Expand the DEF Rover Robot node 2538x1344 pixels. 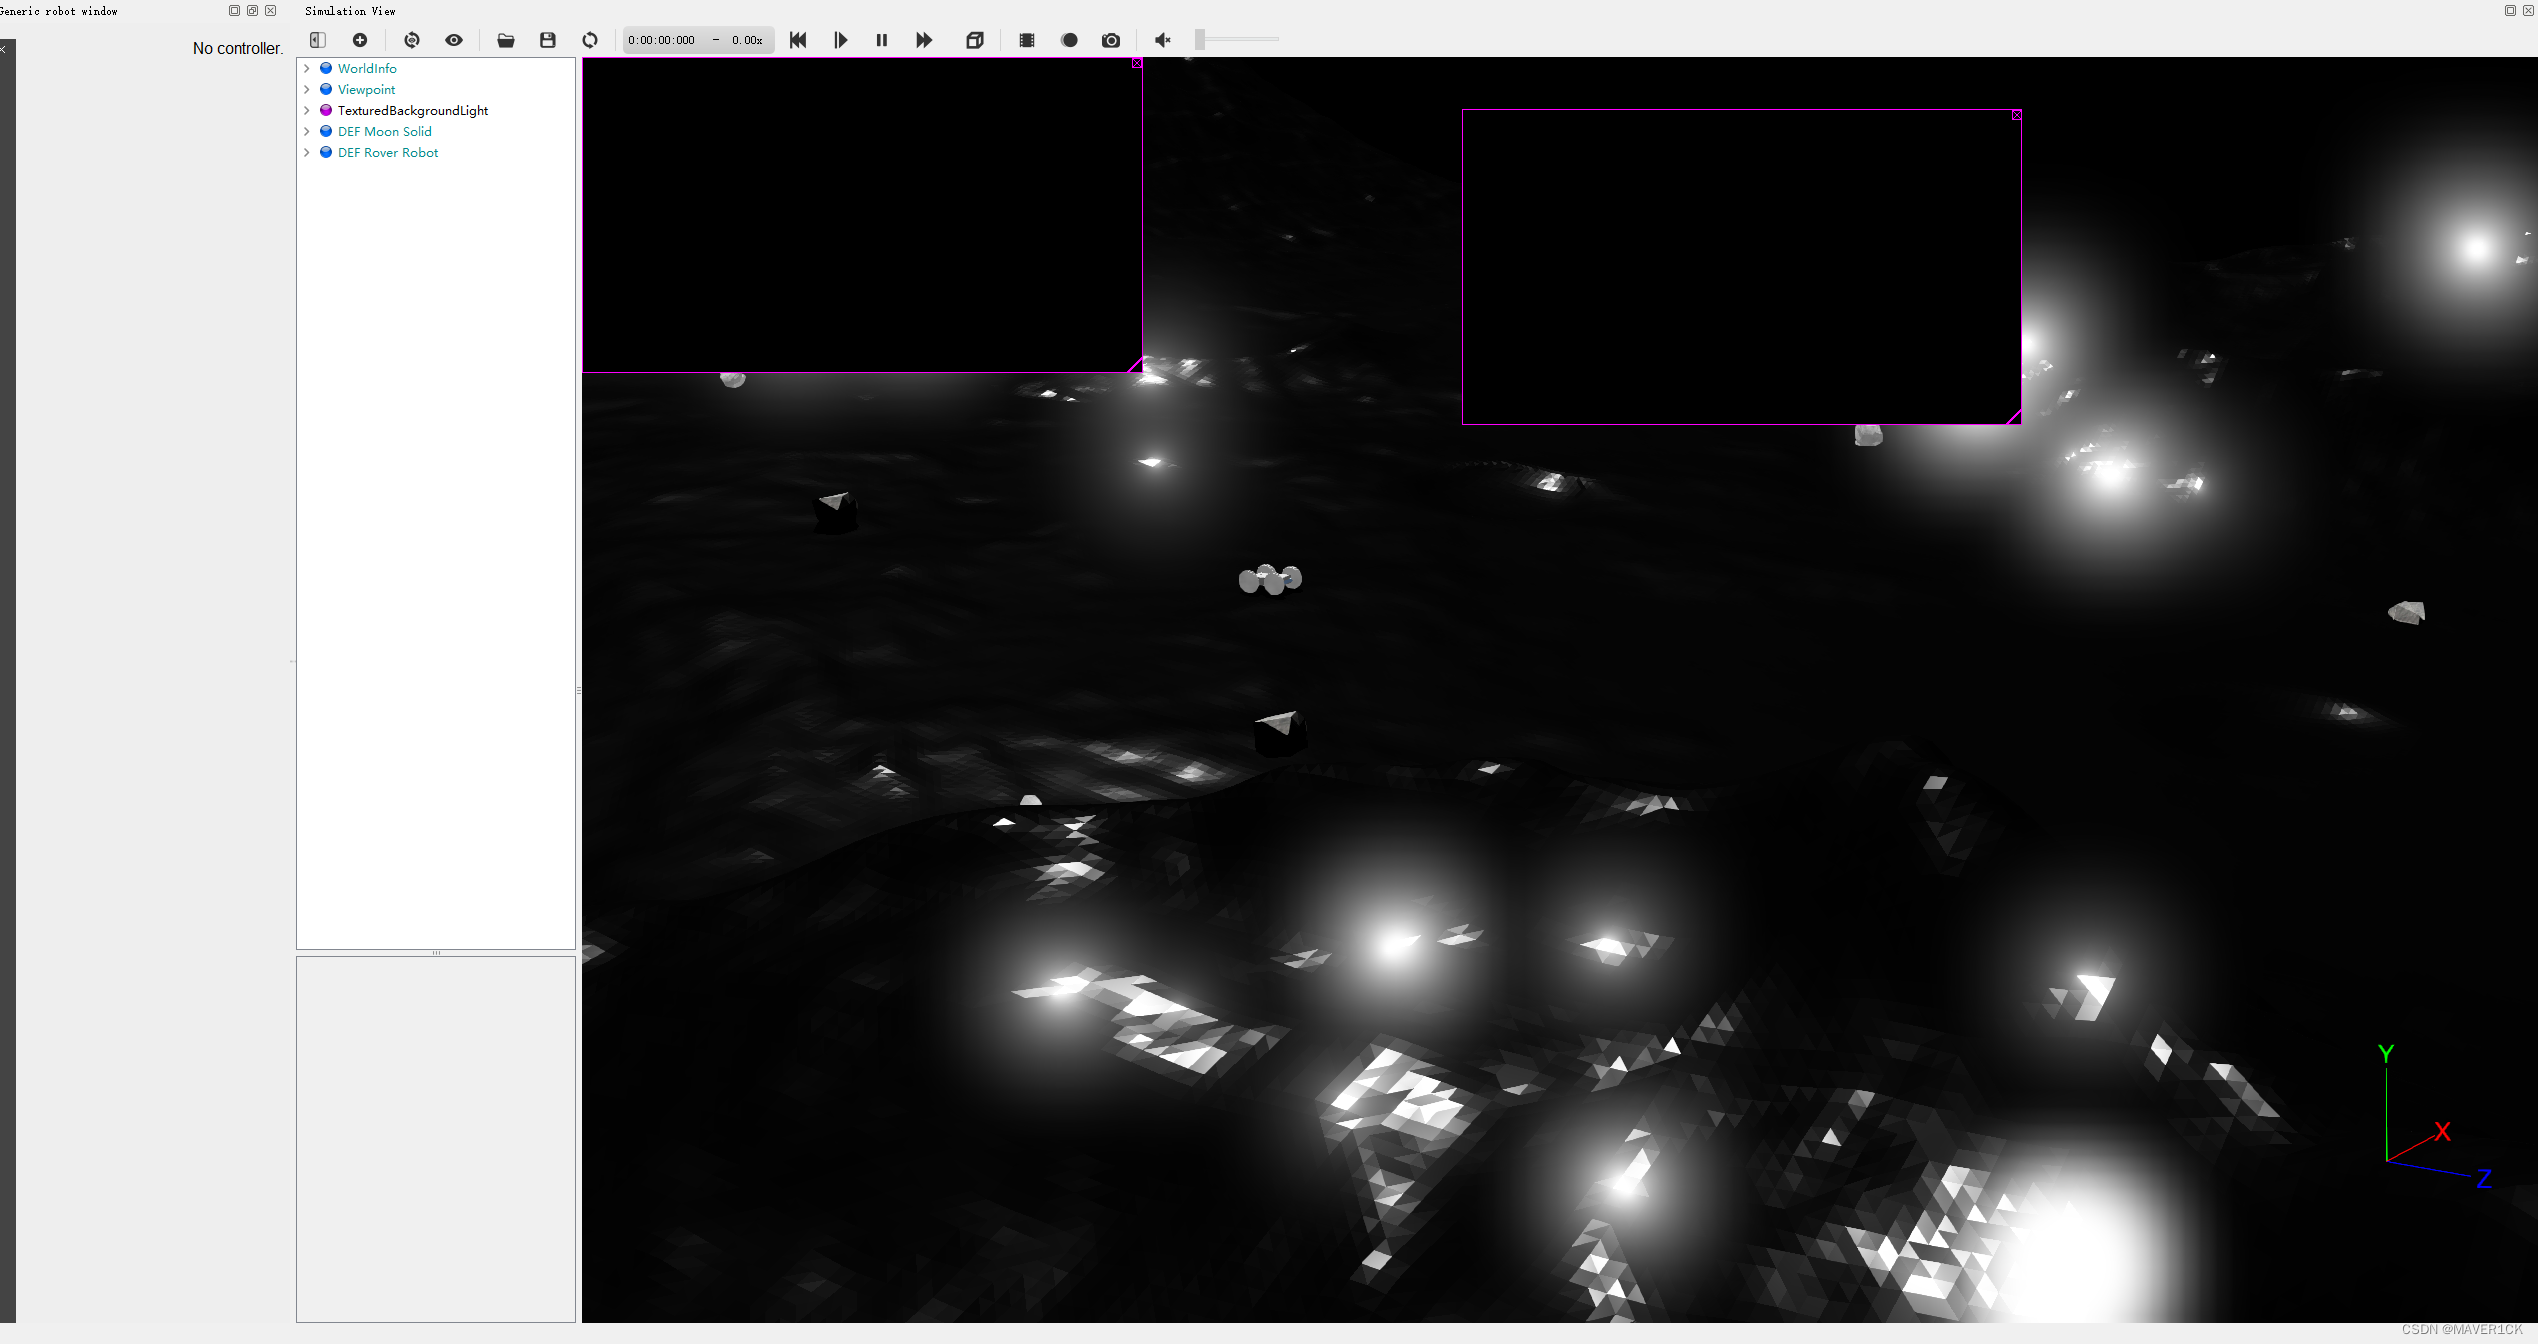point(307,153)
